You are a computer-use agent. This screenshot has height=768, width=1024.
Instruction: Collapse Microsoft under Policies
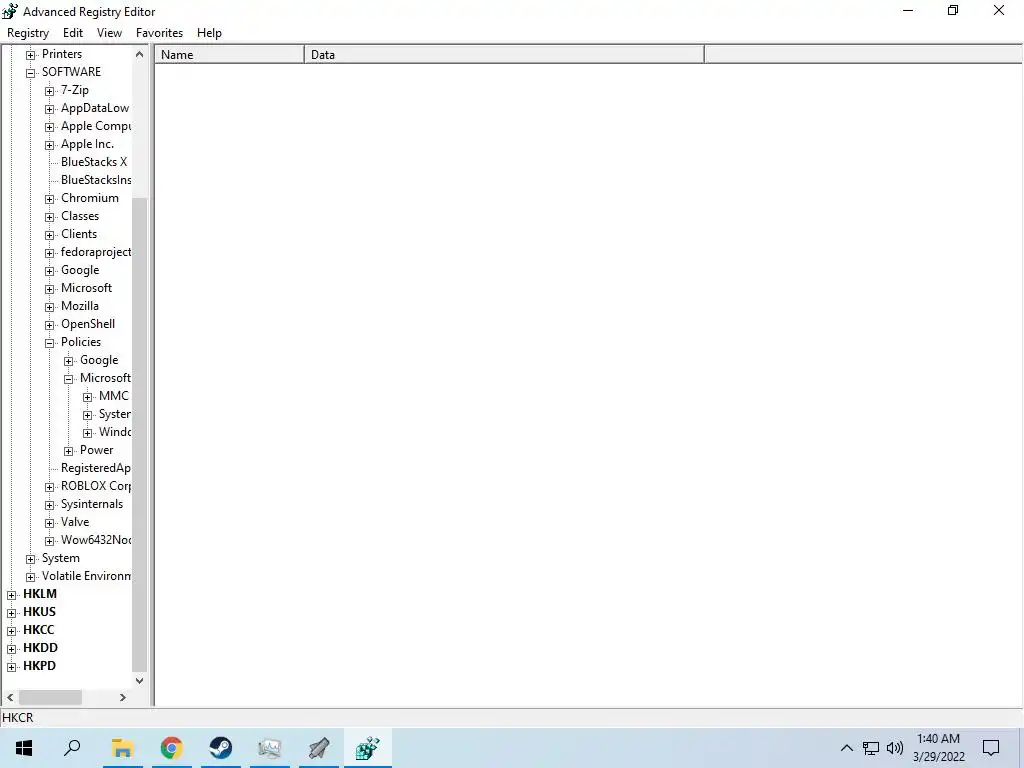(x=68, y=379)
